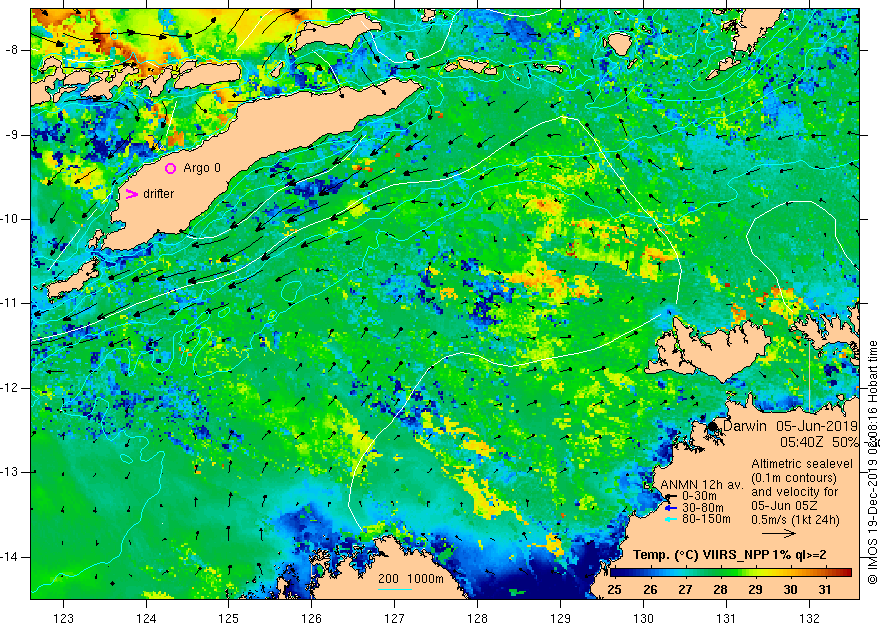Click the '(0.1m contours)' text
This screenshot has width=880, height=630.
(x=794, y=478)
